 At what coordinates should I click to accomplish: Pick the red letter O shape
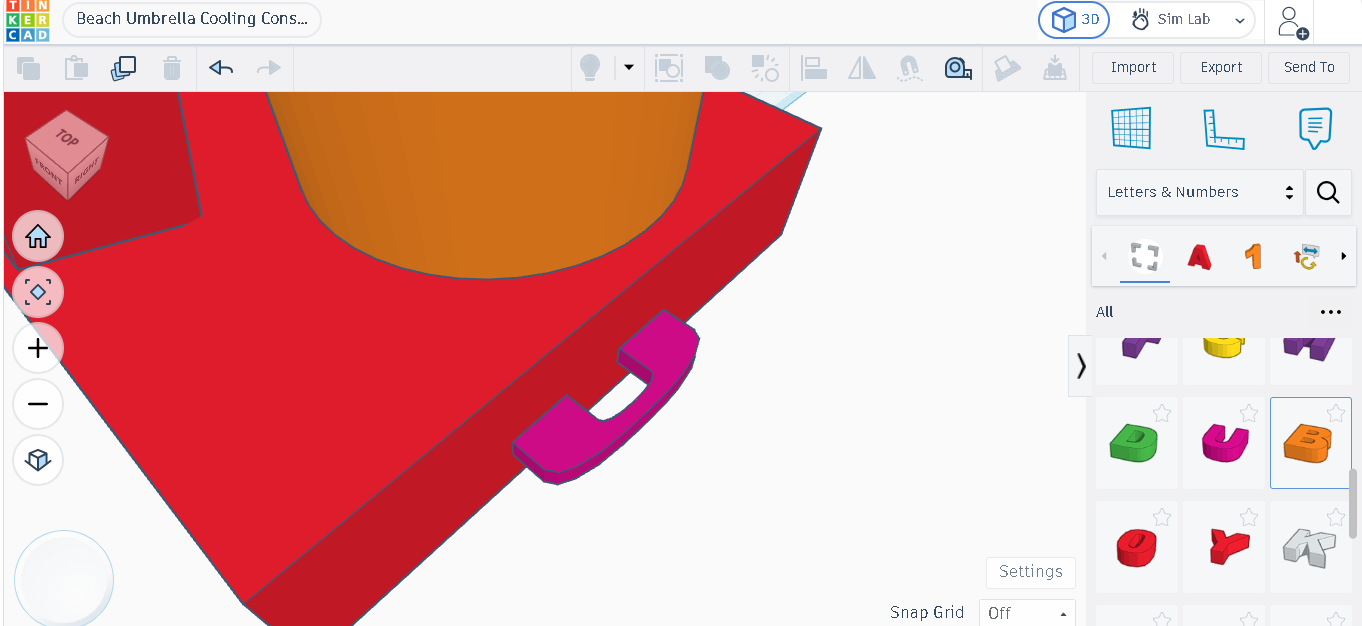click(x=1137, y=546)
